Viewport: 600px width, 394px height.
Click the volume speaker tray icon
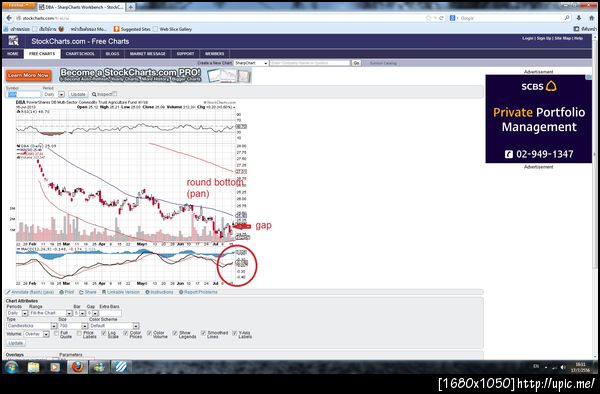pyautogui.click(x=562, y=367)
